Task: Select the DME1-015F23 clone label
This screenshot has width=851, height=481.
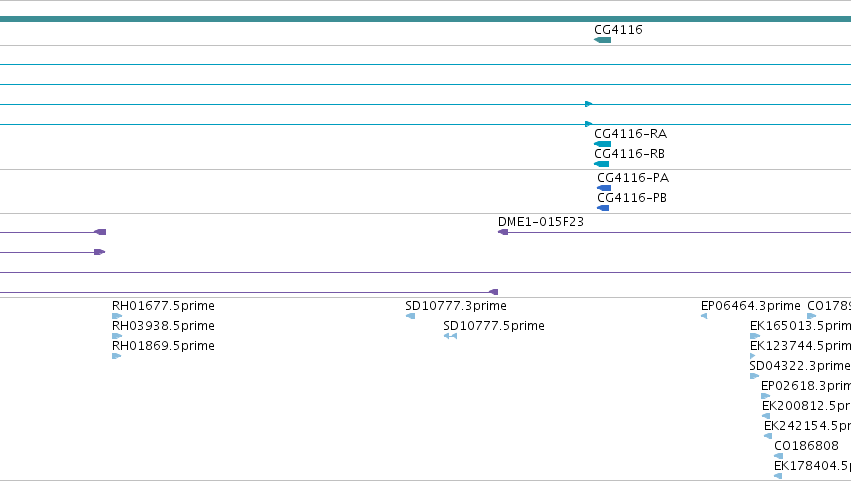Action: (x=541, y=222)
